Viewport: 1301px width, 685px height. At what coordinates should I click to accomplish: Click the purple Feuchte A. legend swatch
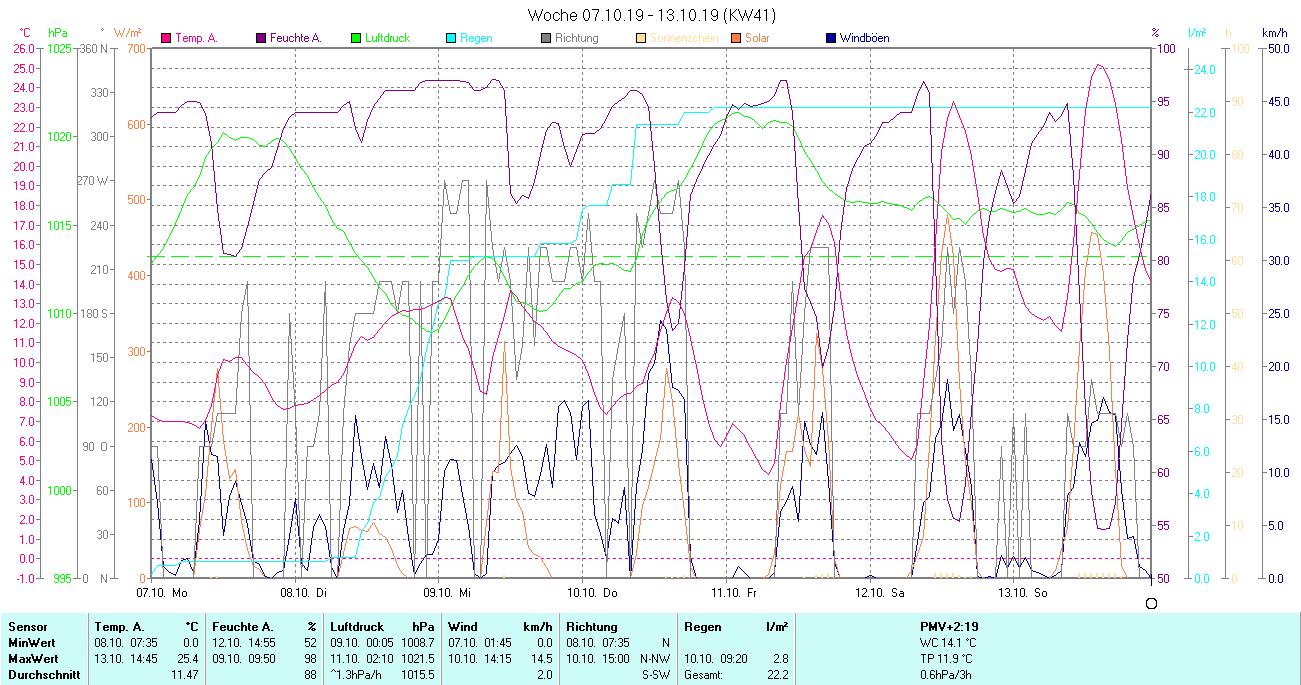point(262,38)
